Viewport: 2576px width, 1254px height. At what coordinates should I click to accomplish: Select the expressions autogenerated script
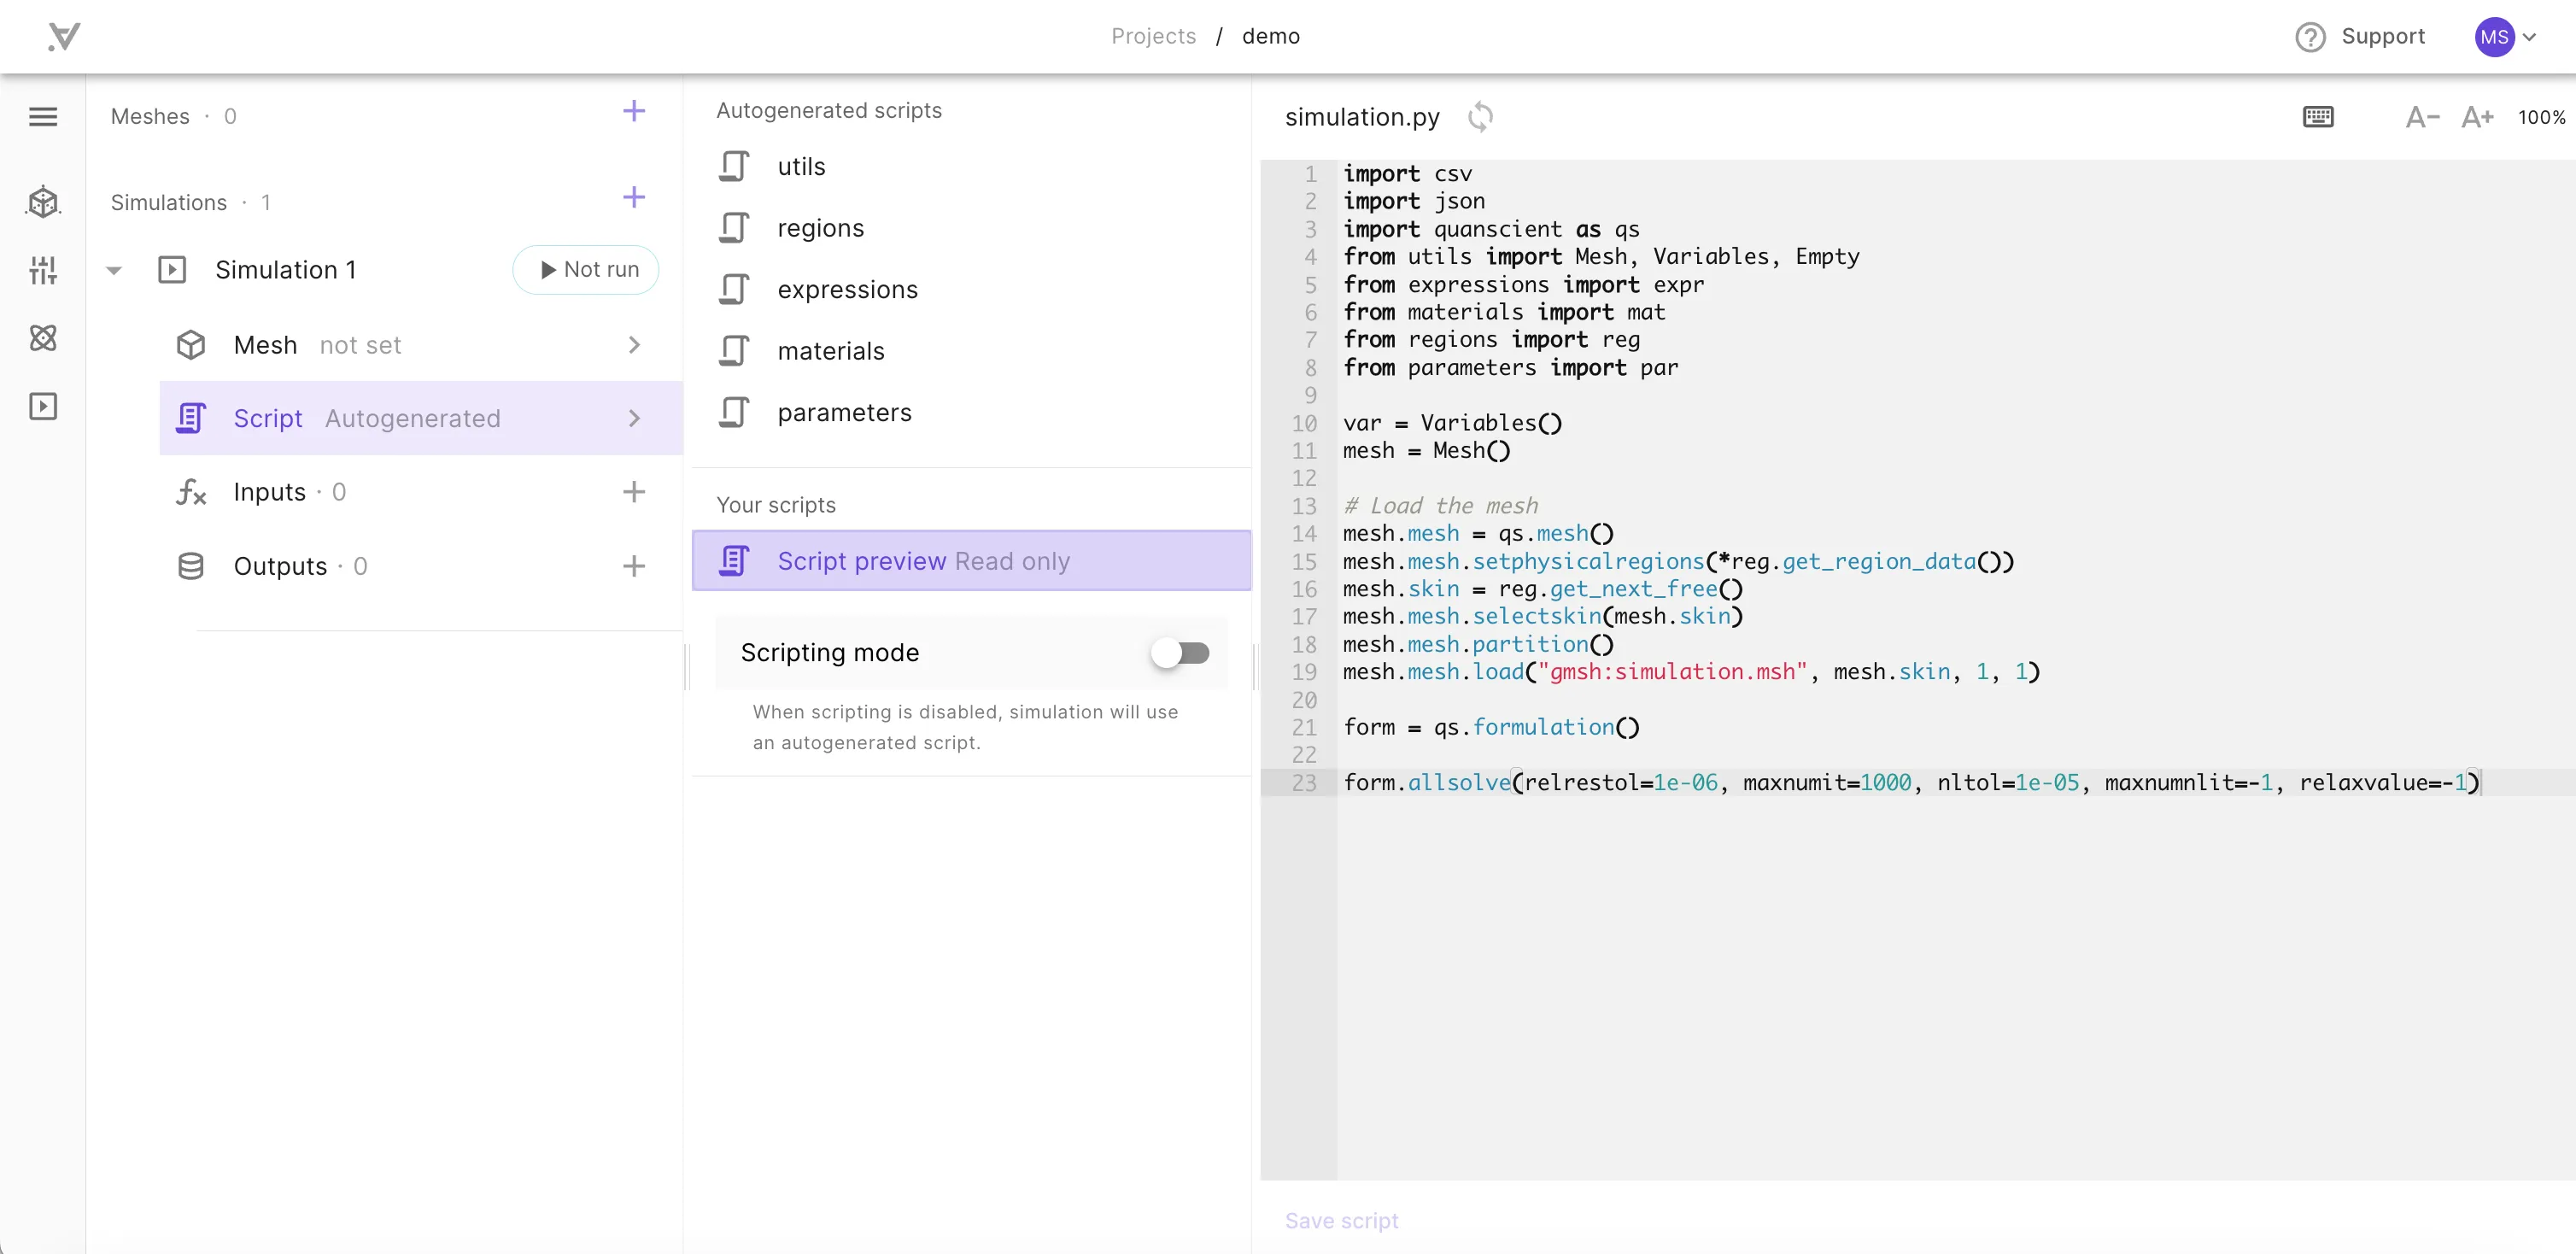pos(846,290)
